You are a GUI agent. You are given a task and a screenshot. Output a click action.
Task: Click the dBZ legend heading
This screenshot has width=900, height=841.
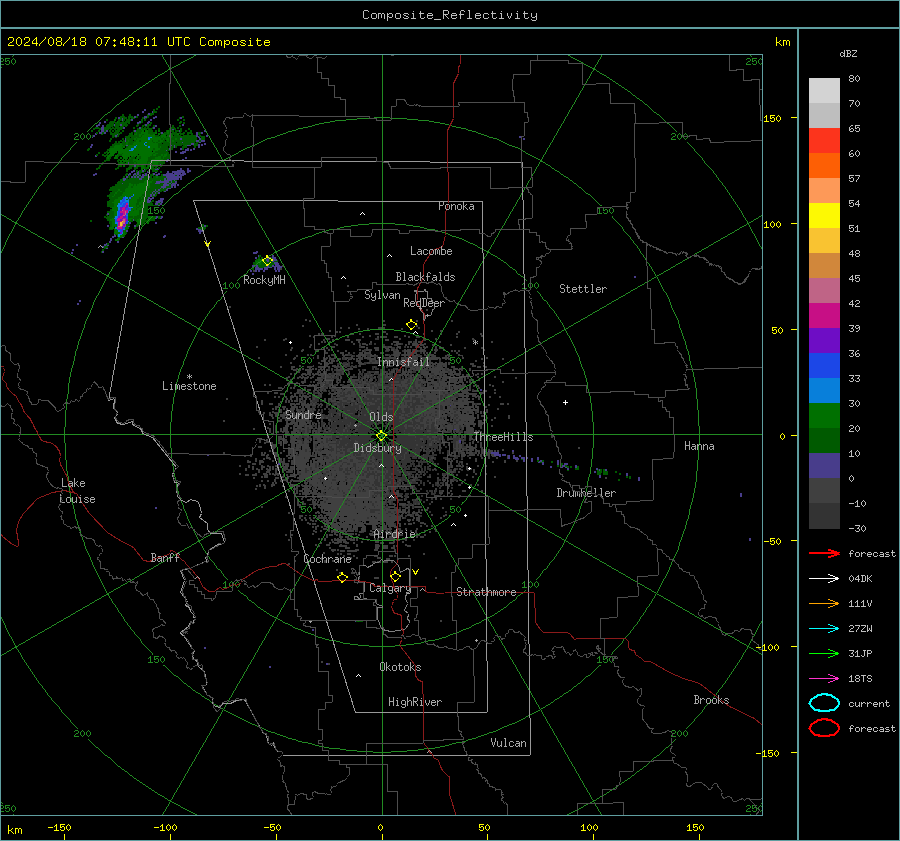848,53
